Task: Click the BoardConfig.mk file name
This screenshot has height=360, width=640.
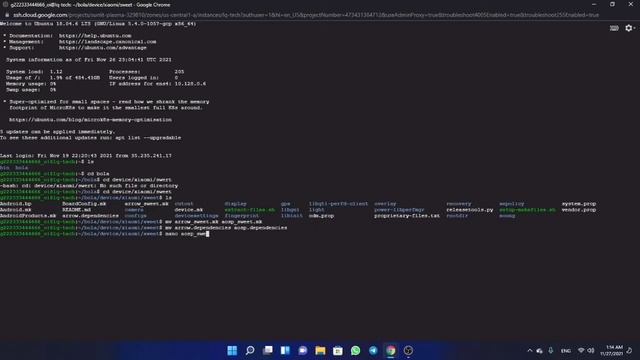Action: click(x=84, y=204)
